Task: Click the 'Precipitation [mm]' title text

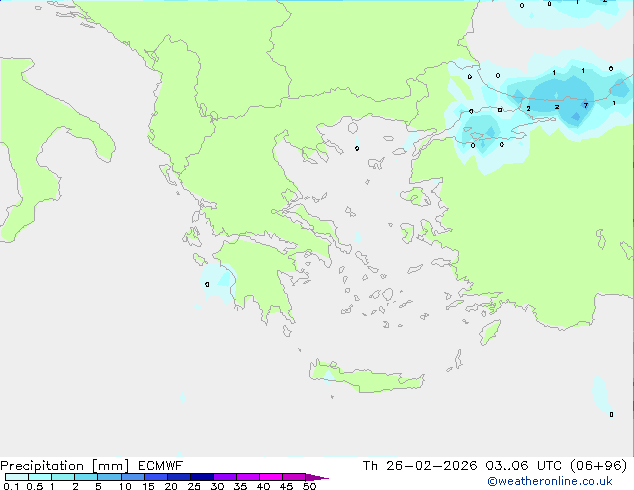Action: [x=64, y=466]
